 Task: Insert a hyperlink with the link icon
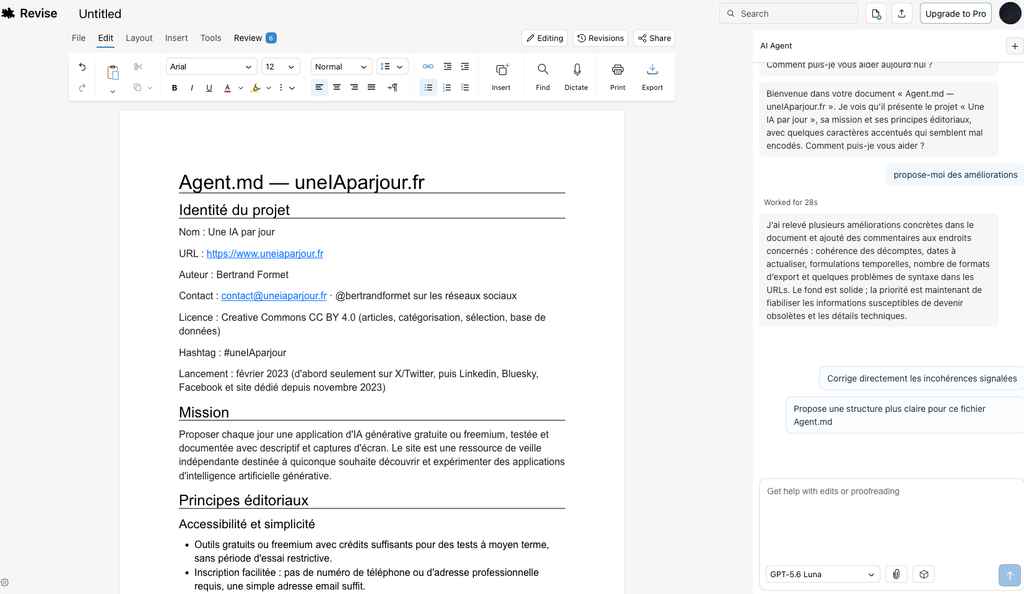tap(428, 67)
